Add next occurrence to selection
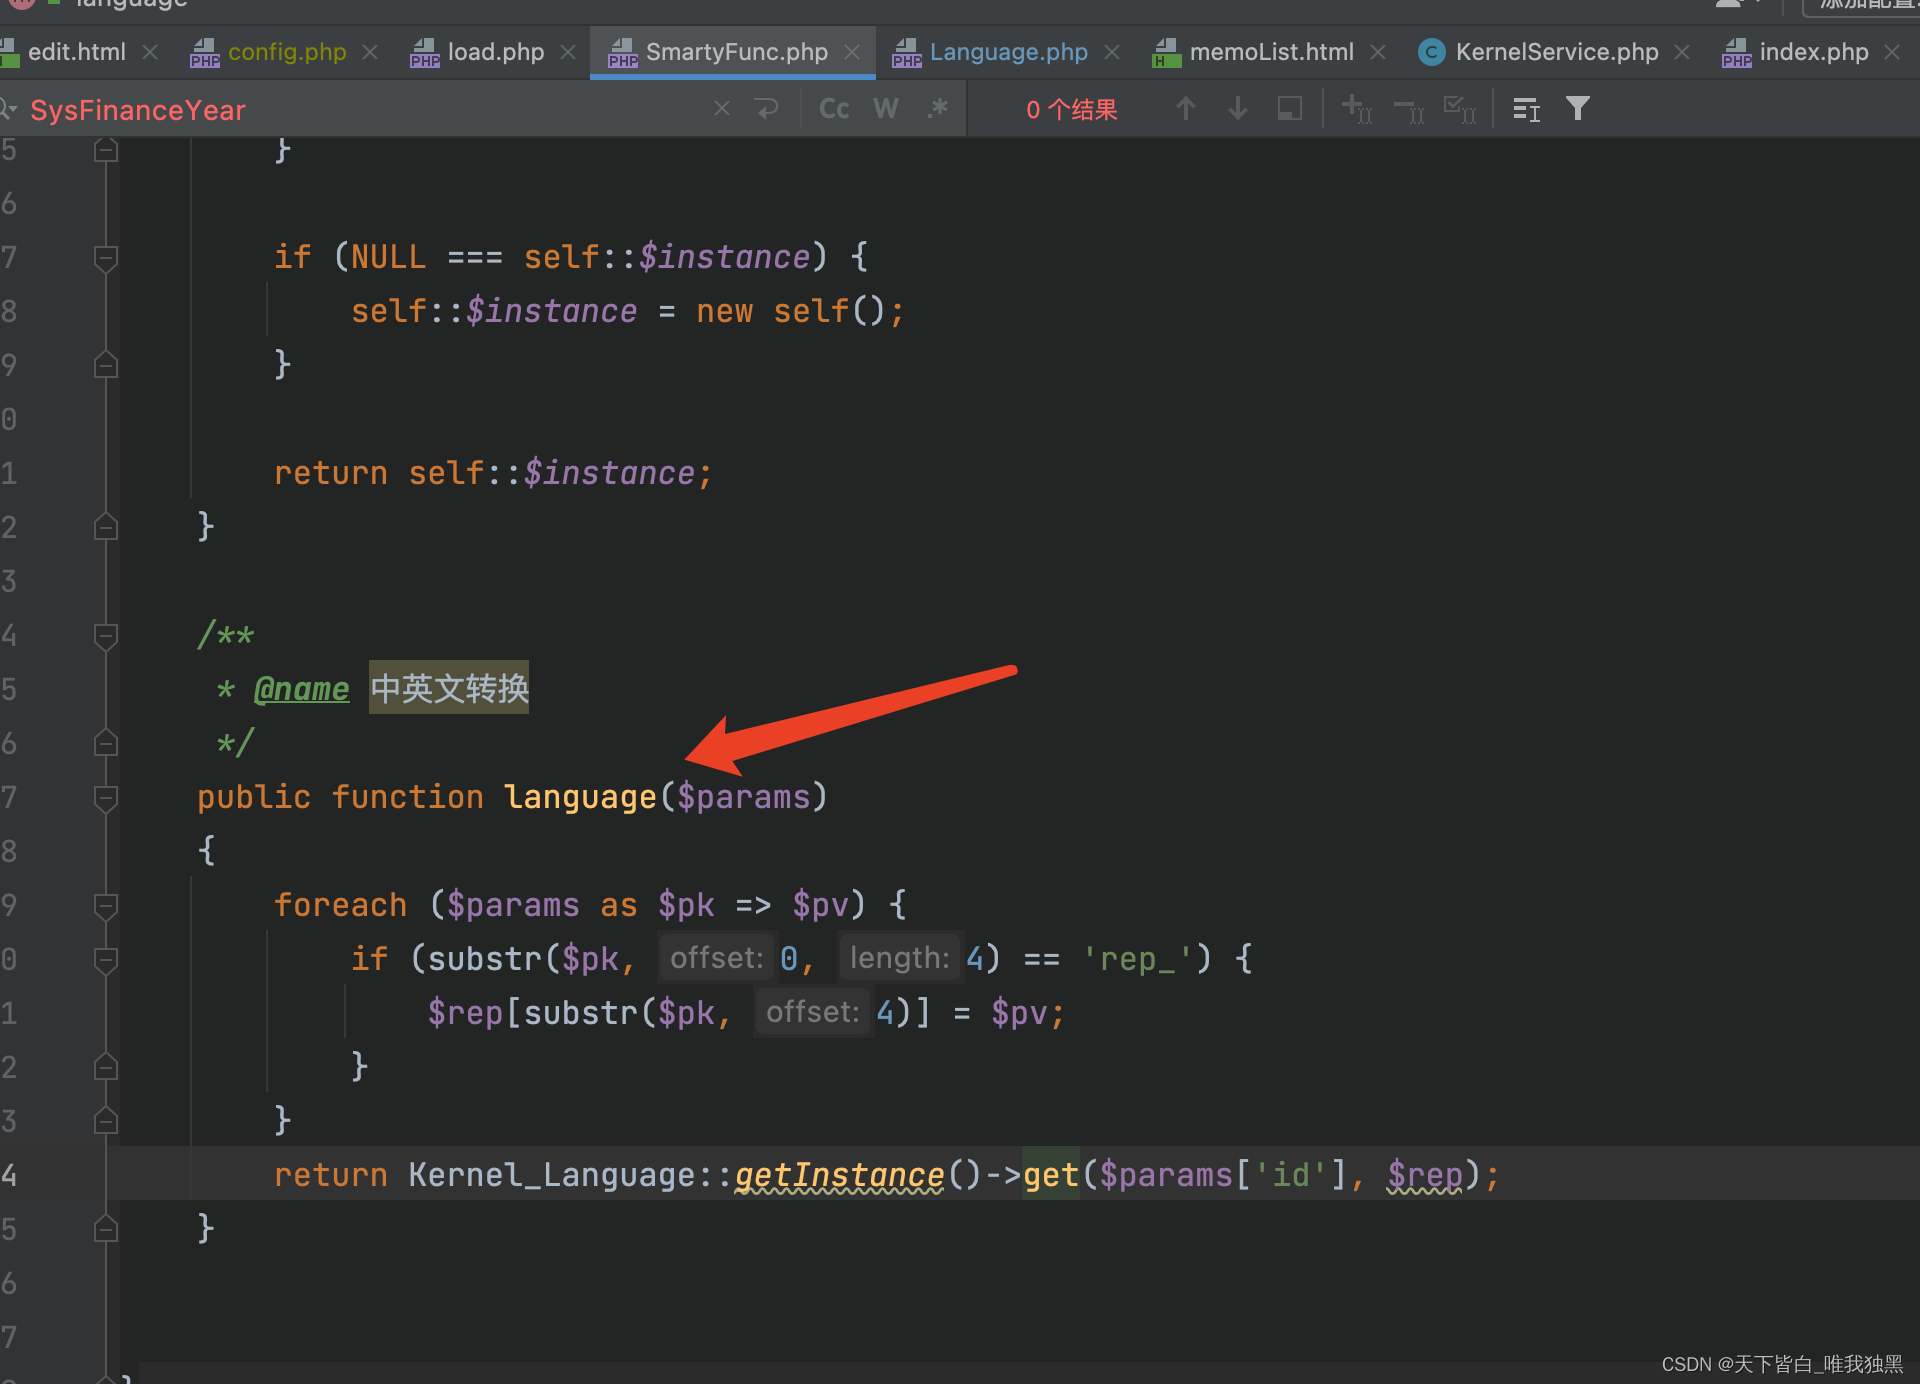This screenshot has height=1384, width=1920. (x=1356, y=110)
